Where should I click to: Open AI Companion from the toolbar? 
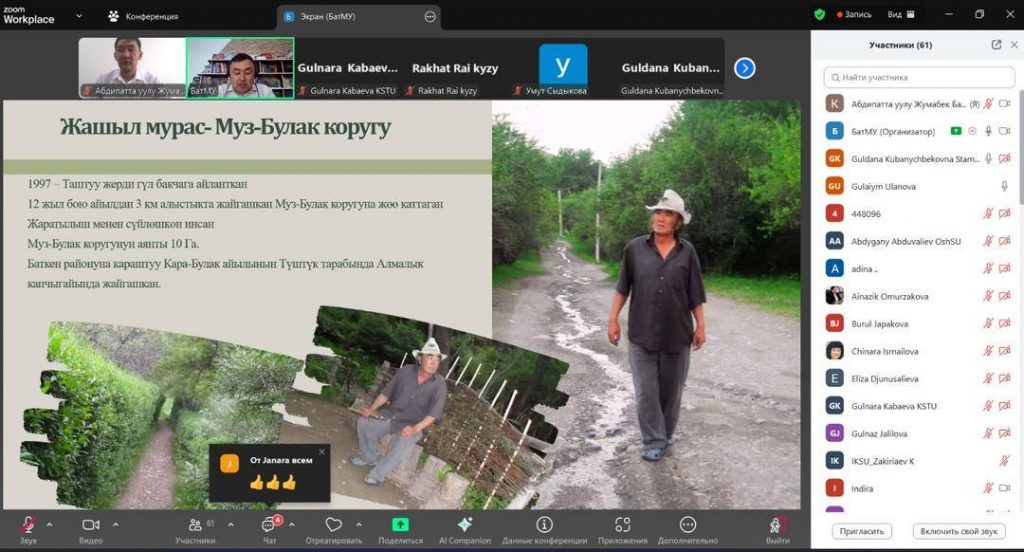pyautogui.click(x=464, y=525)
